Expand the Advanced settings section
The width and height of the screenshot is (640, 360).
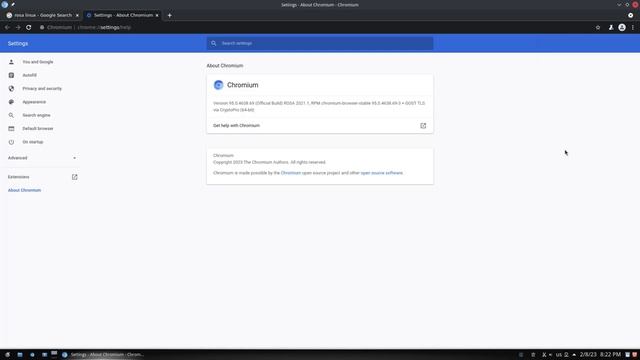[42, 158]
